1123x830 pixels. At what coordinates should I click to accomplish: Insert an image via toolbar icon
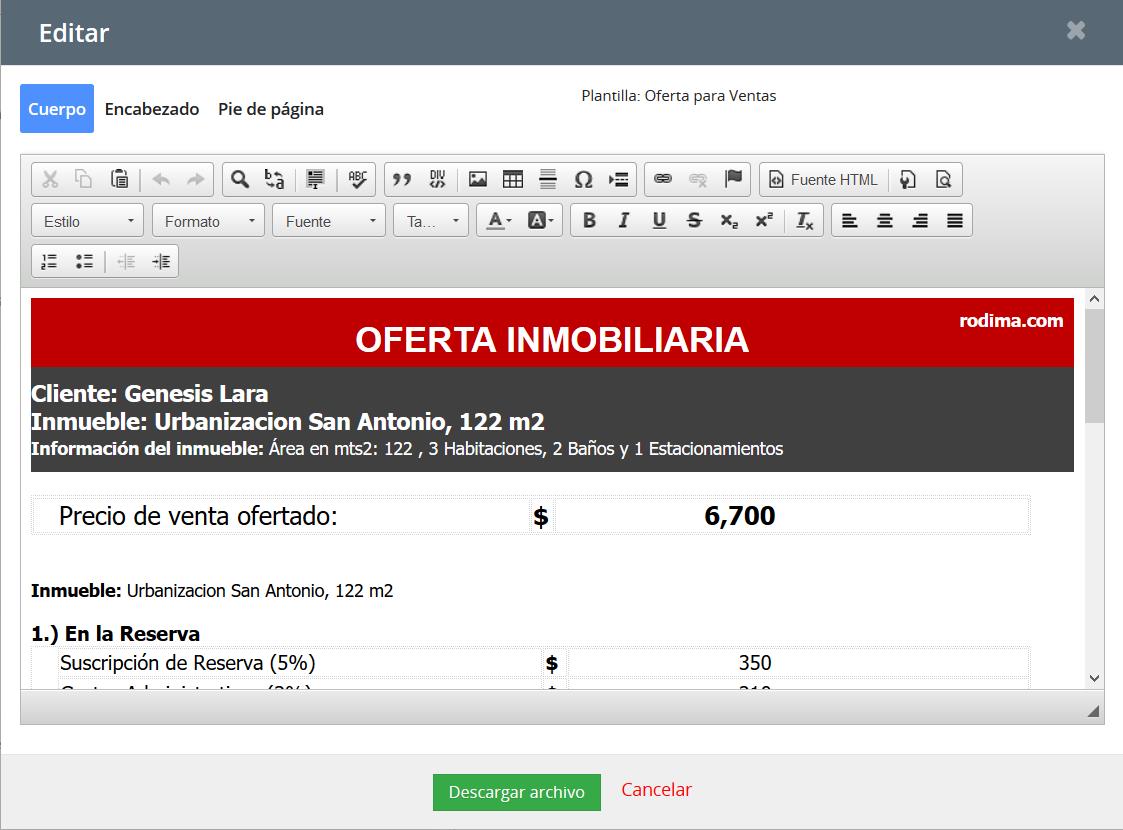pos(478,180)
